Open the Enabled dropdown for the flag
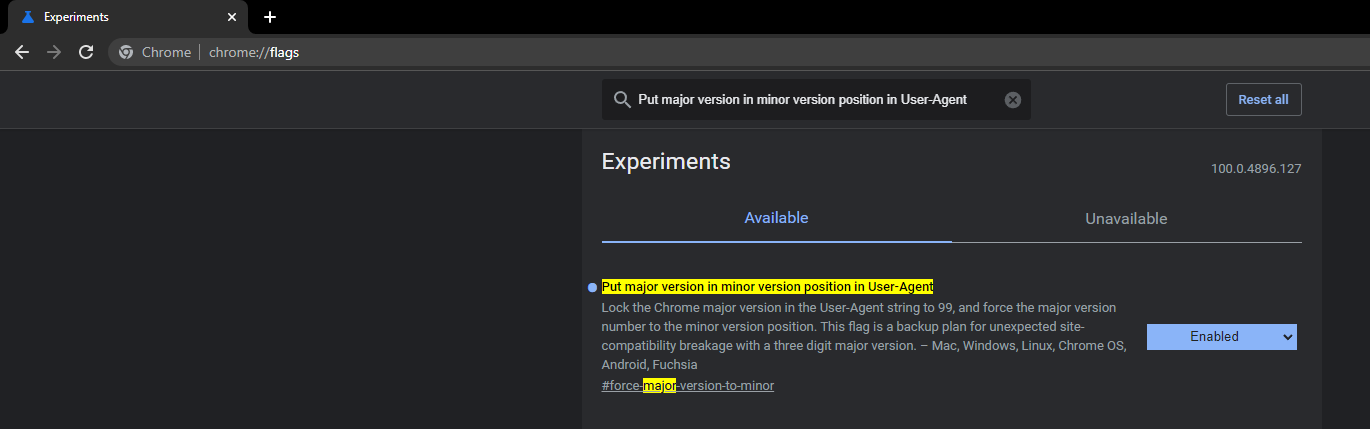The width and height of the screenshot is (1370, 429). [1221, 337]
